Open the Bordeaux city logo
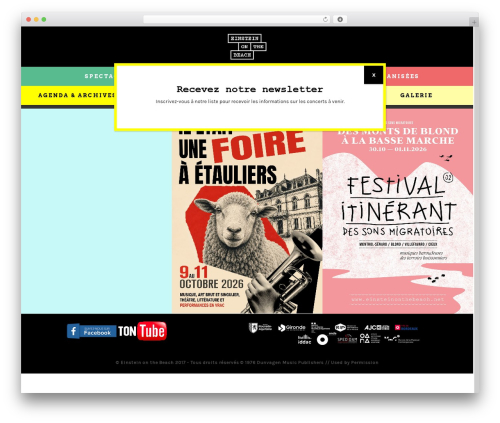500x423 pixels. pyautogui.click(x=406, y=328)
